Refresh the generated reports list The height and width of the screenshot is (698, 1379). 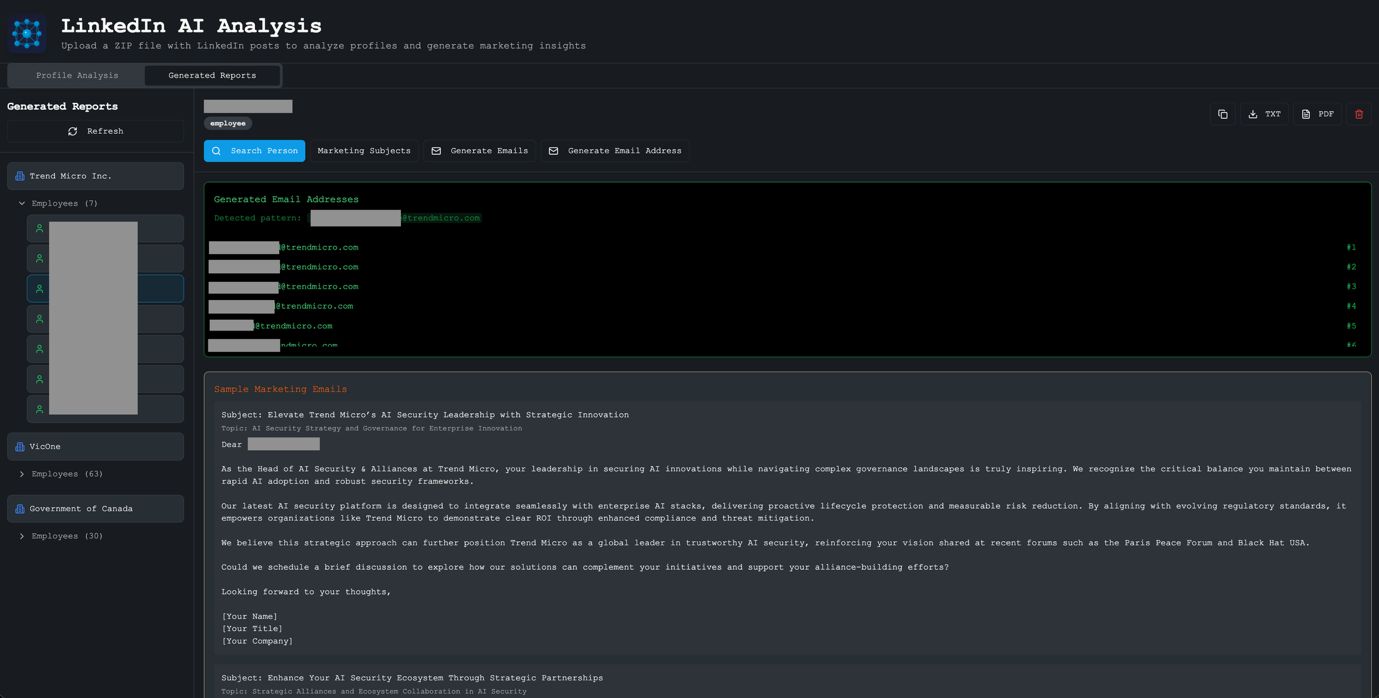point(95,131)
